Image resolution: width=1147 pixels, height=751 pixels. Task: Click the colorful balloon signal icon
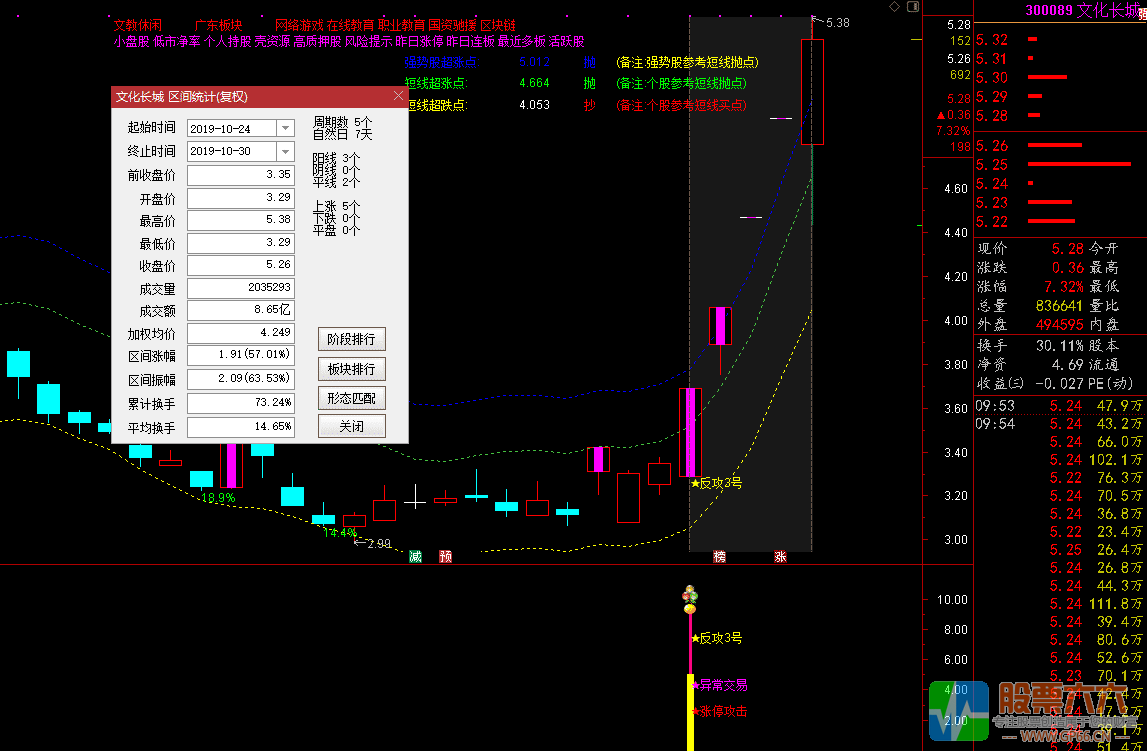click(689, 600)
